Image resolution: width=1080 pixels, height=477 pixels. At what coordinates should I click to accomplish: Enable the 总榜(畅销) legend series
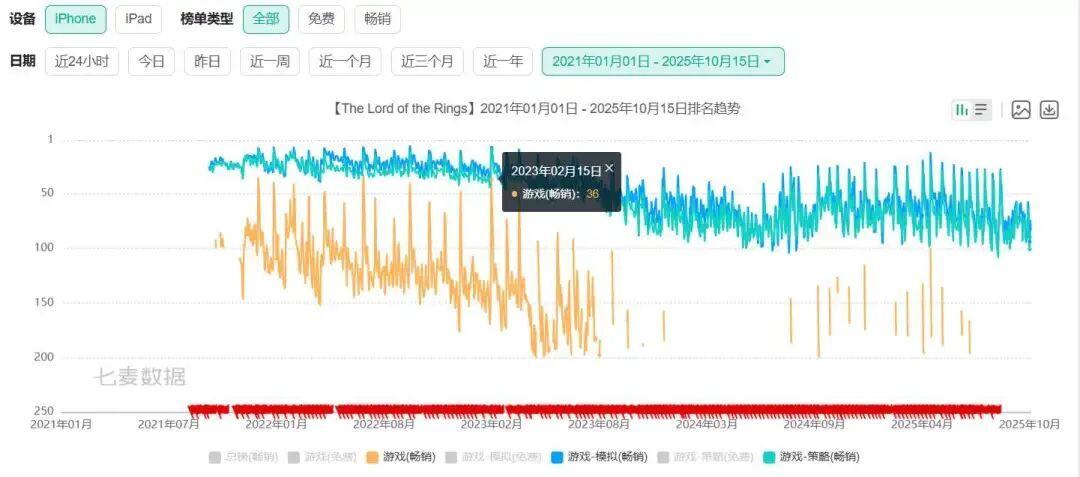point(243,457)
